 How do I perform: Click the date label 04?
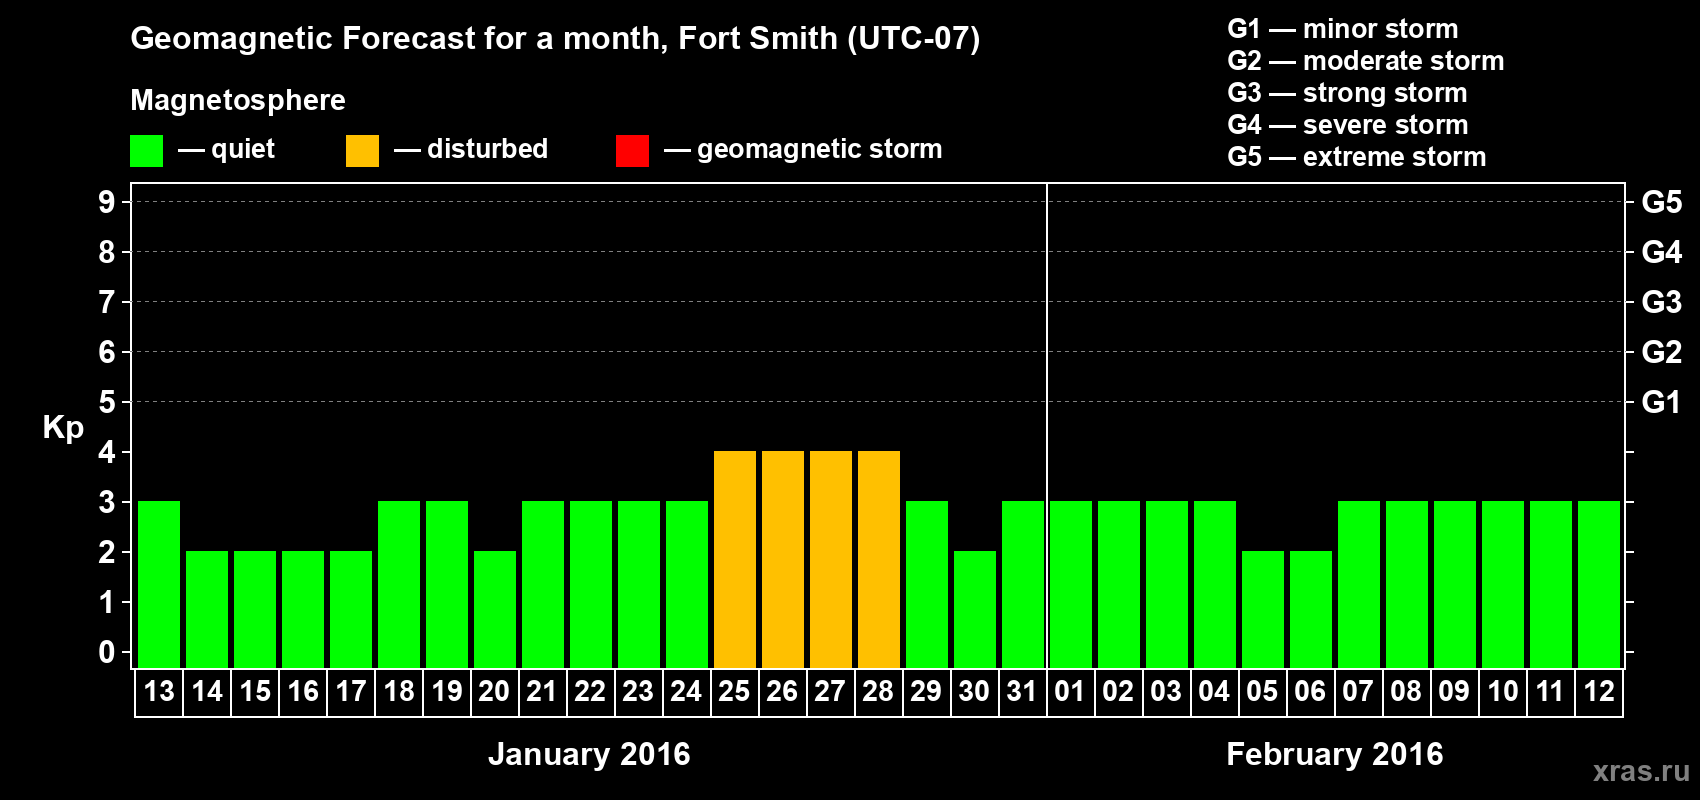(1214, 691)
